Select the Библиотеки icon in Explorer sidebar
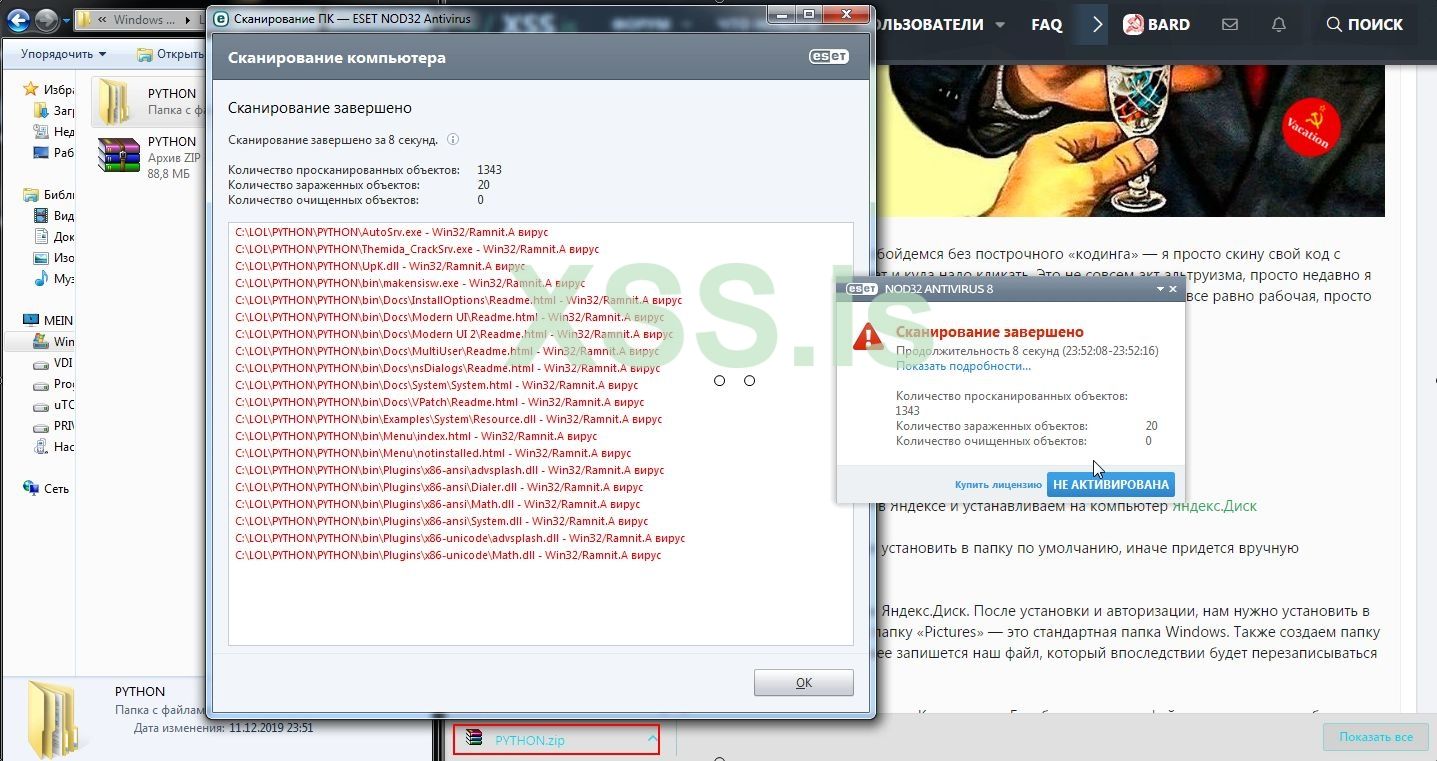 click(x=31, y=195)
